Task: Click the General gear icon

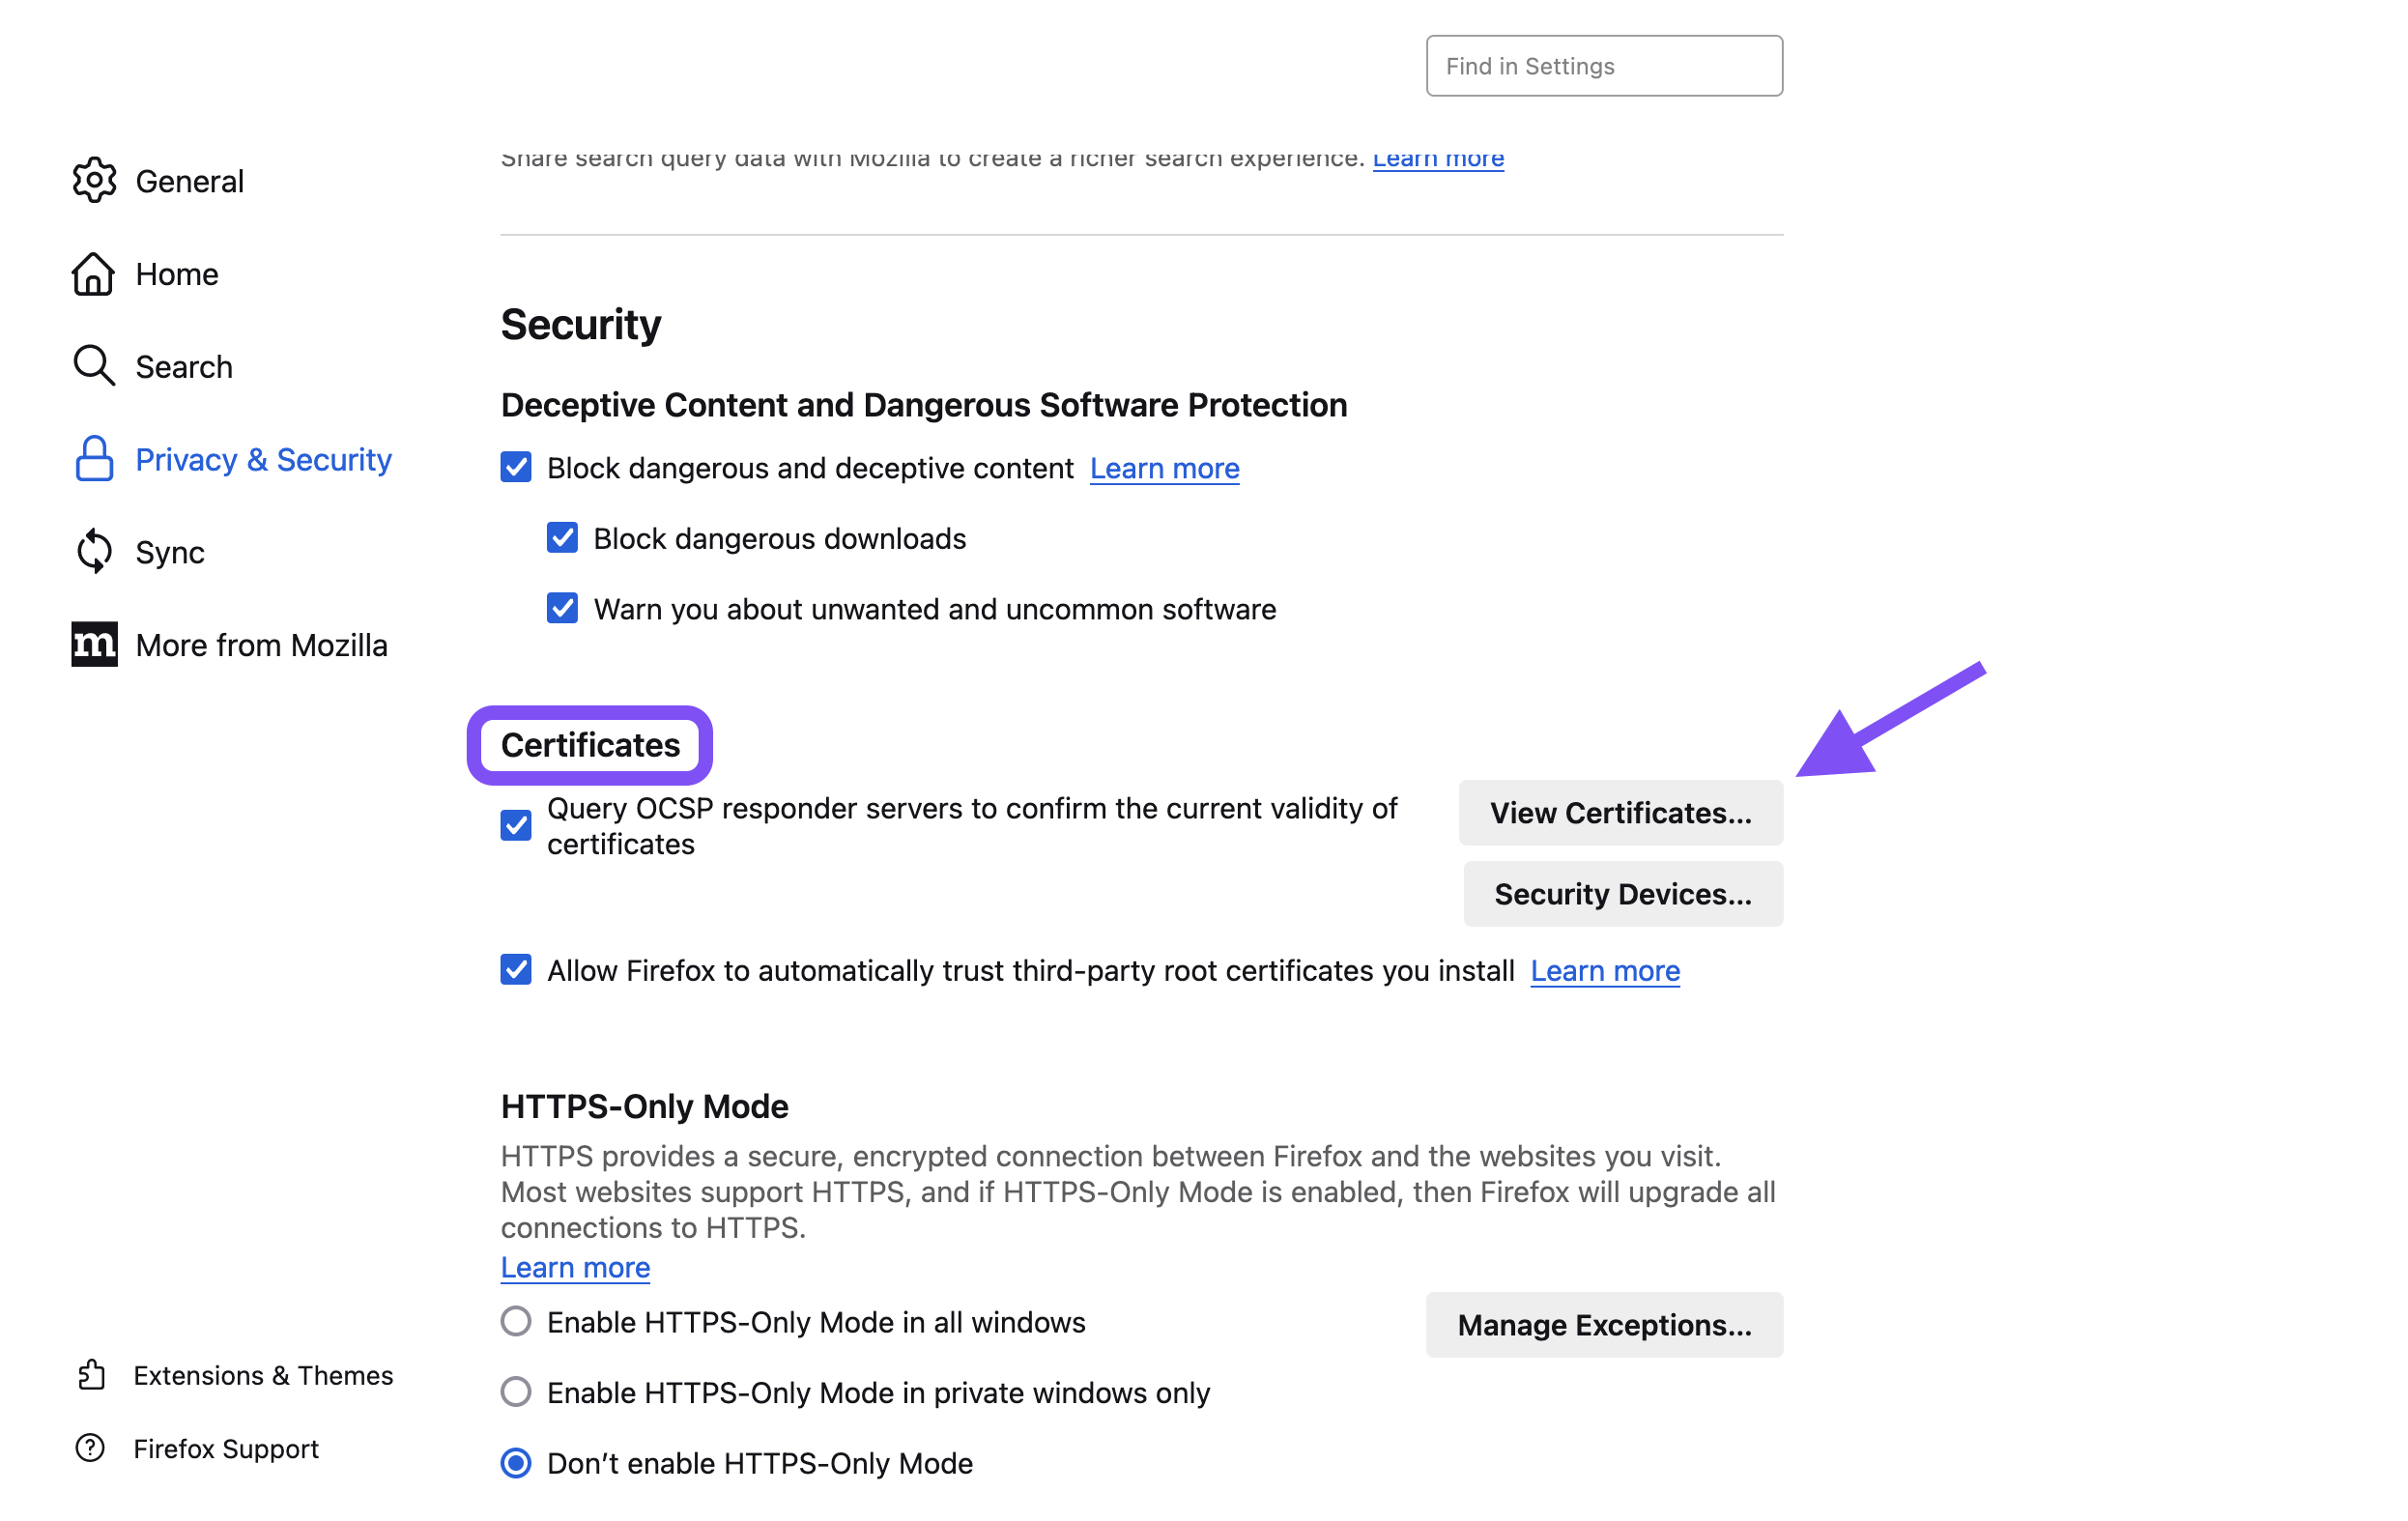Action: point(94,180)
